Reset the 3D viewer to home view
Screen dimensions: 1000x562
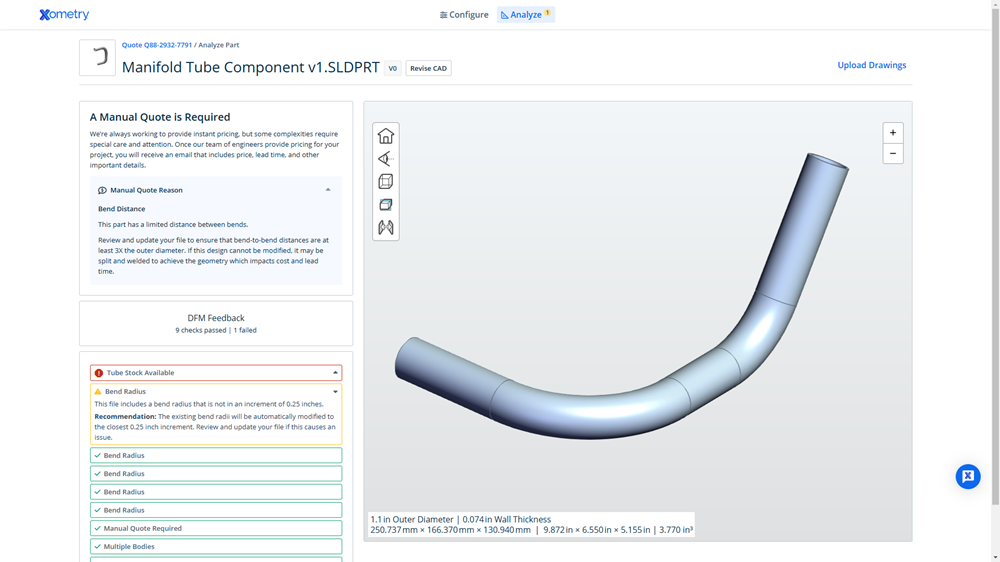pyautogui.click(x=386, y=136)
